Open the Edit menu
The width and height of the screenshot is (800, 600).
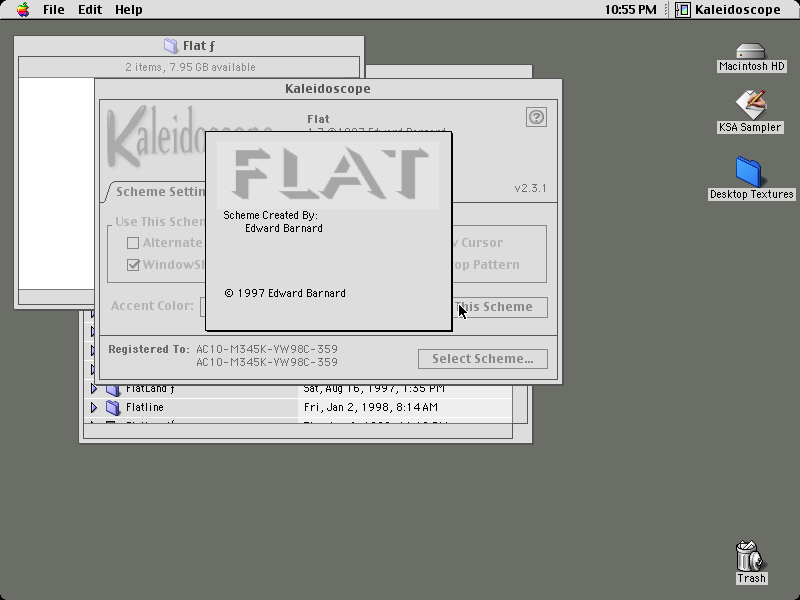[x=90, y=10]
